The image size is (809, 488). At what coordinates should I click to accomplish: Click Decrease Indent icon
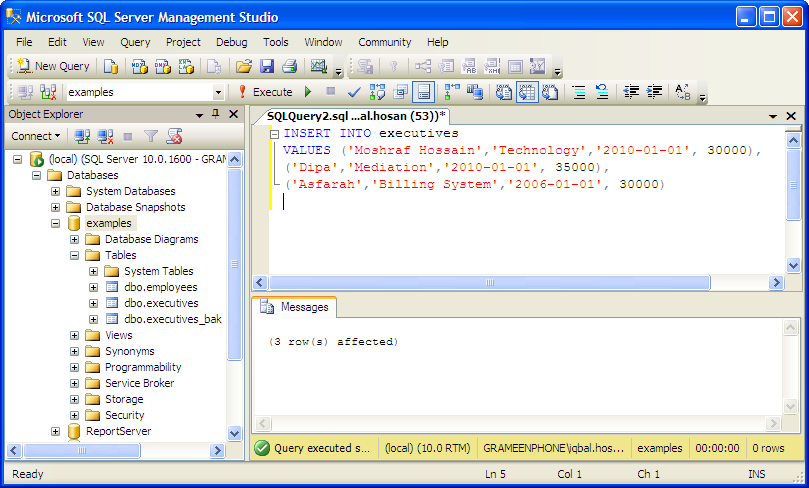coord(630,92)
